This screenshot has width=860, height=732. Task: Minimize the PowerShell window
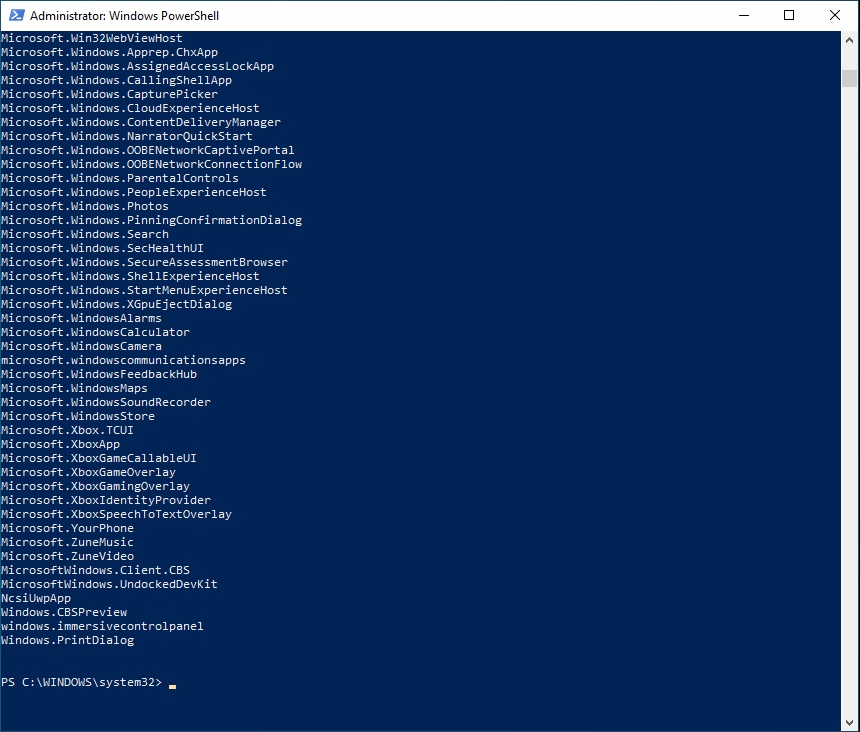pos(744,15)
